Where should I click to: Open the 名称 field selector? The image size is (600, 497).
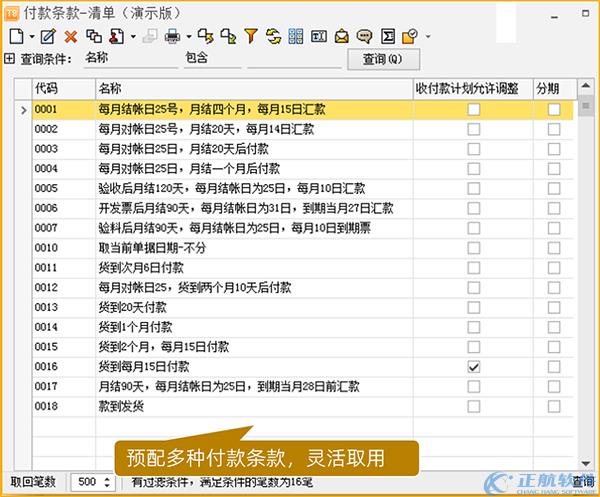point(131,59)
